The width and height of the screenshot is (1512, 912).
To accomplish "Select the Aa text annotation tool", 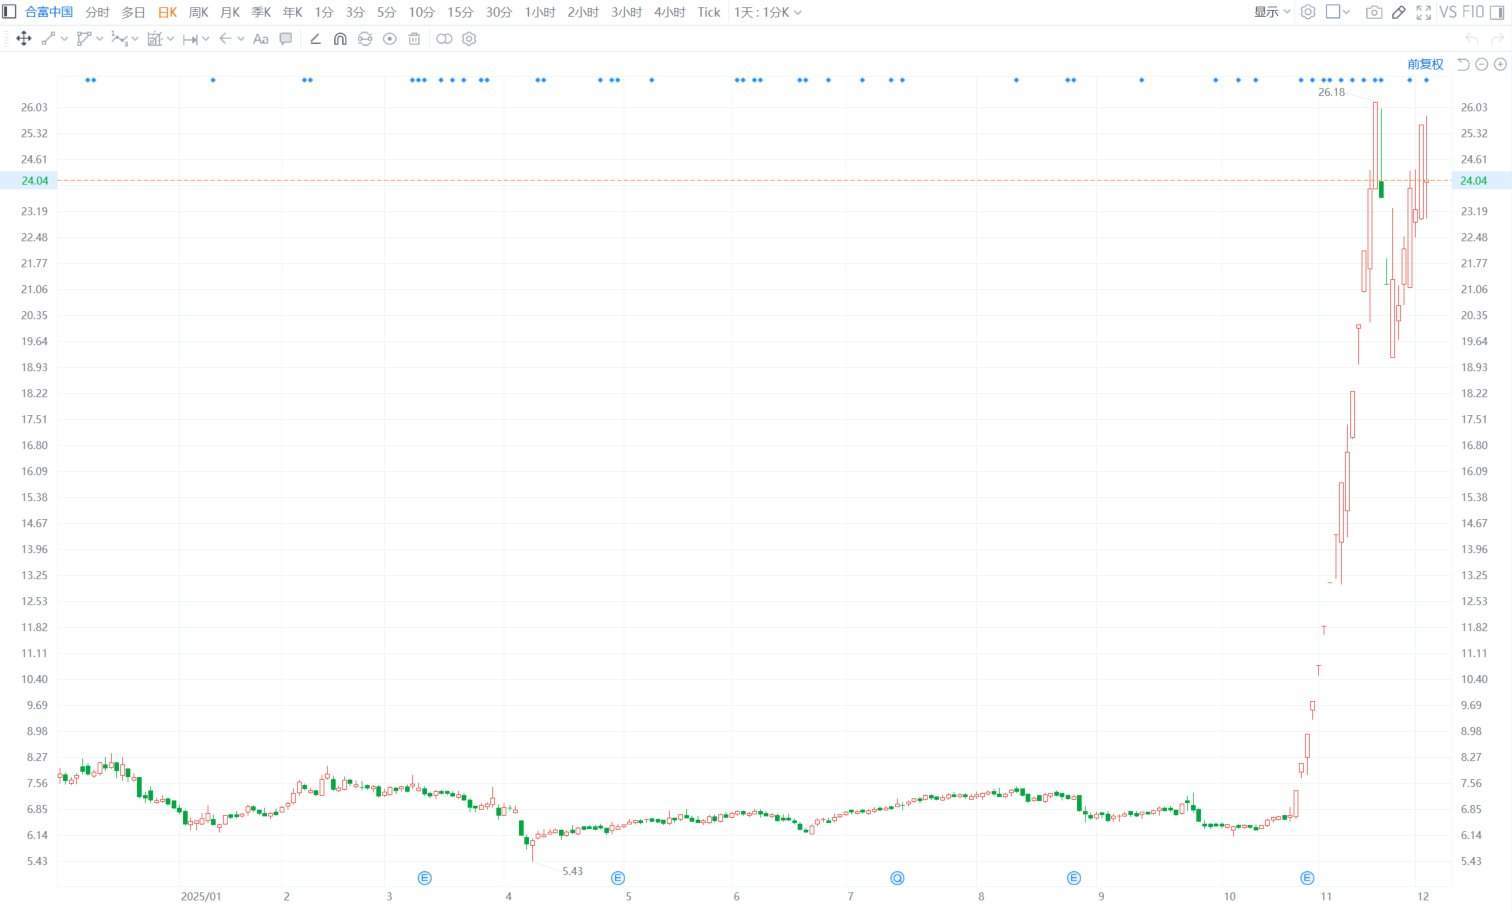I will tap(261, 39).
